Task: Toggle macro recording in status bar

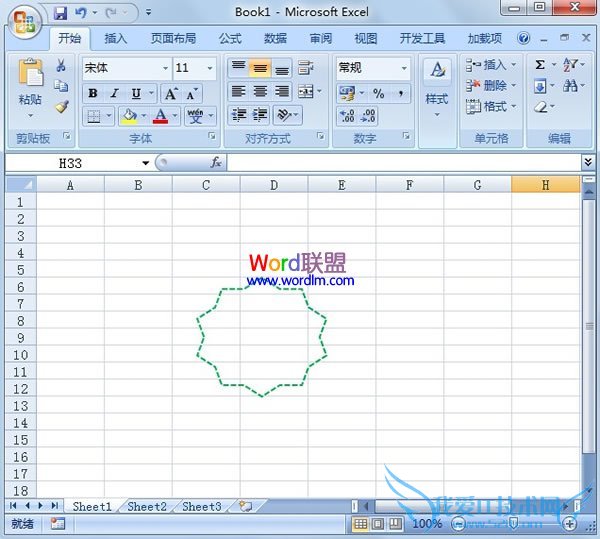Action: 58,524
